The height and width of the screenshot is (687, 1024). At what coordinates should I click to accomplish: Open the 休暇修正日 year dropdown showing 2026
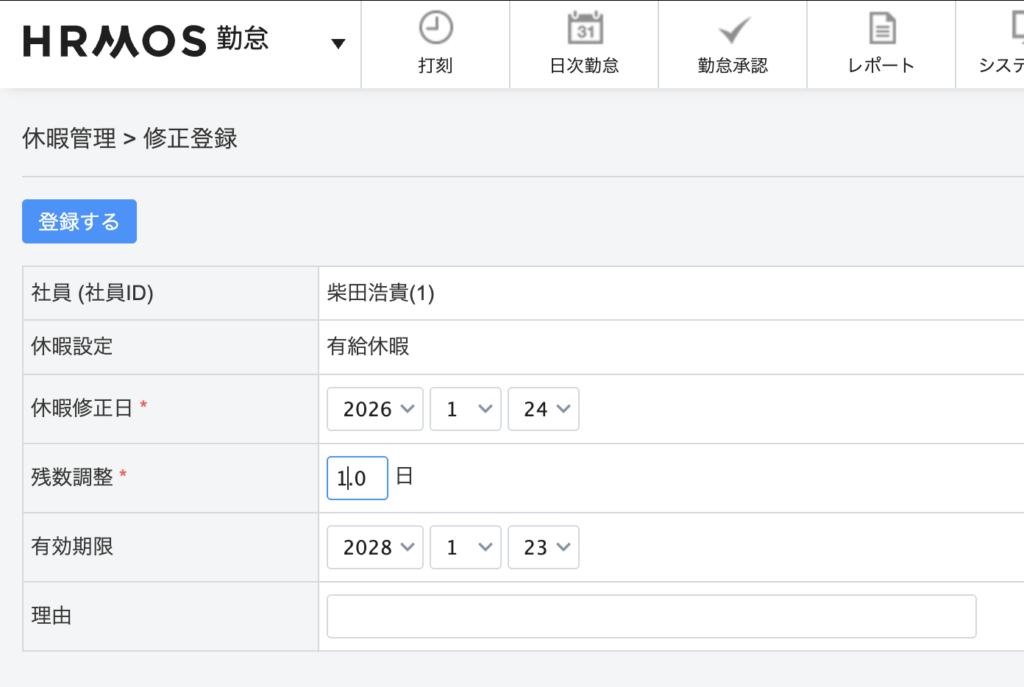pyautogui.click(x=375, y=409)
